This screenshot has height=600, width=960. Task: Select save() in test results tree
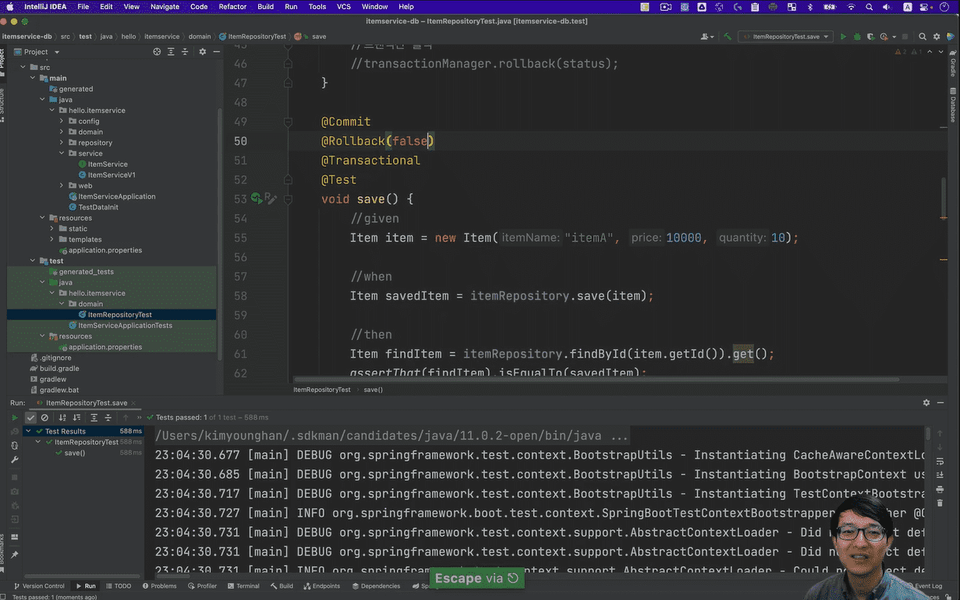(75, 453)
